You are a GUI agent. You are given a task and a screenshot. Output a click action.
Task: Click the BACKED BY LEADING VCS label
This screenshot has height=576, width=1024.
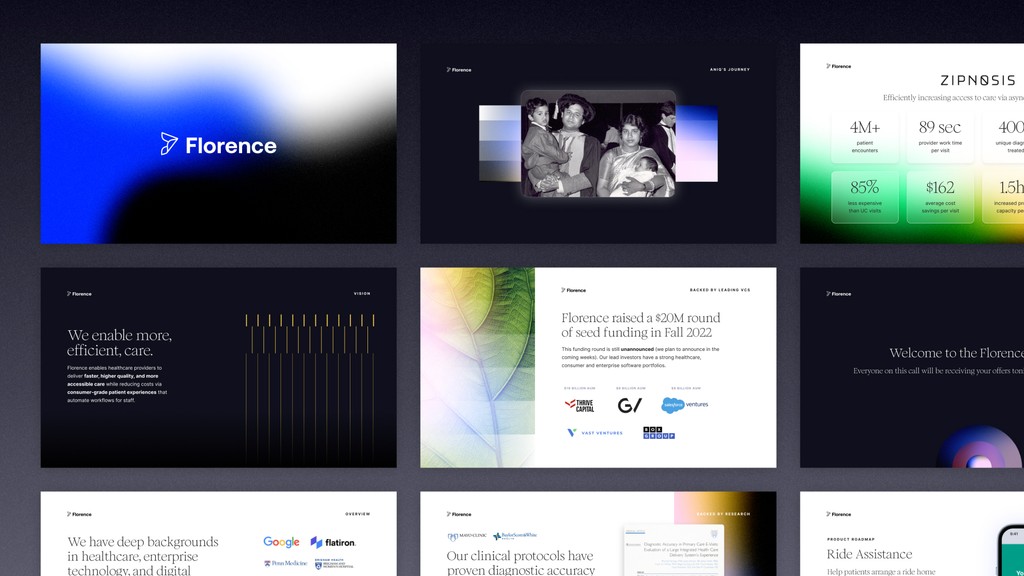click(x=720, y=290)
